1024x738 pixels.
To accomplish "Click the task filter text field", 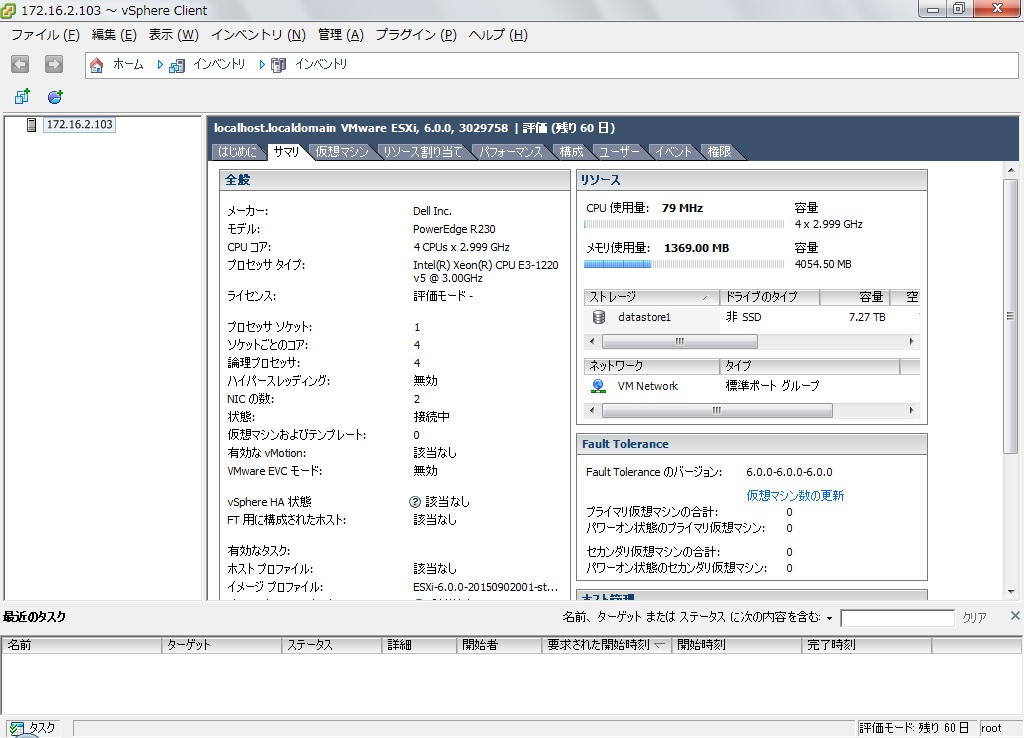I will click(897, 618).
